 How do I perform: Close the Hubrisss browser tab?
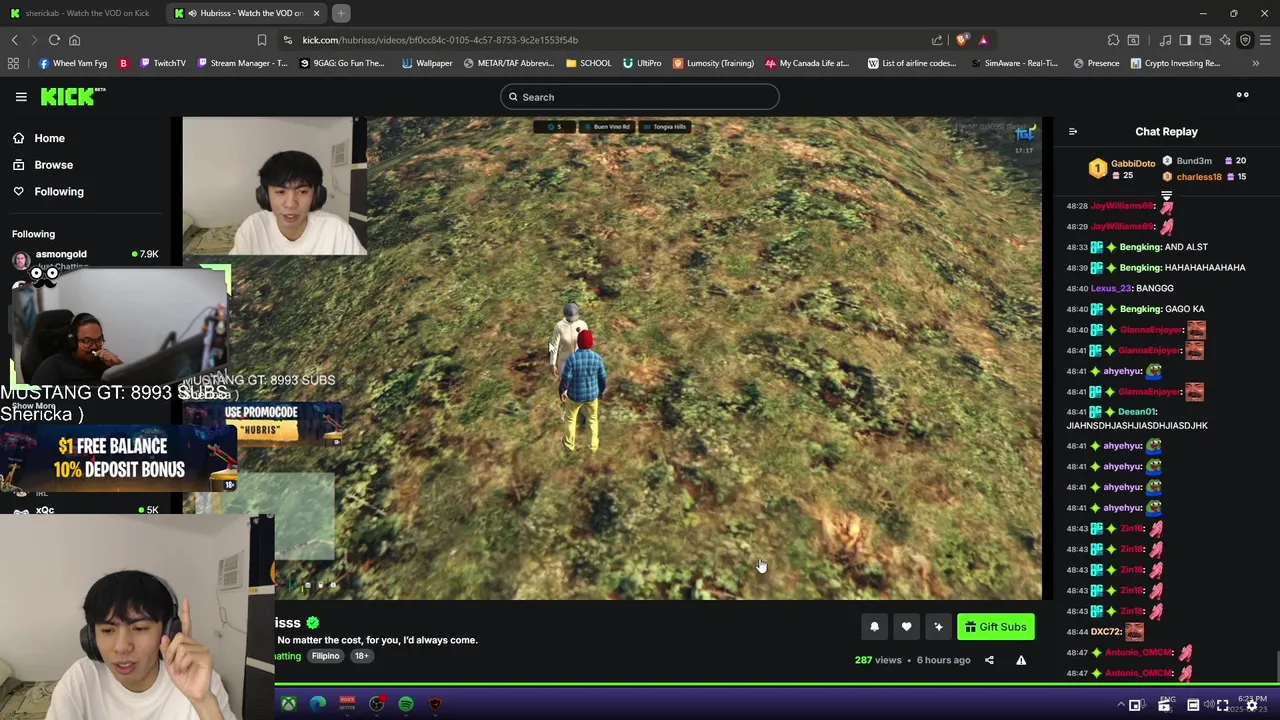pyautogui.click(x=317, y=13)
